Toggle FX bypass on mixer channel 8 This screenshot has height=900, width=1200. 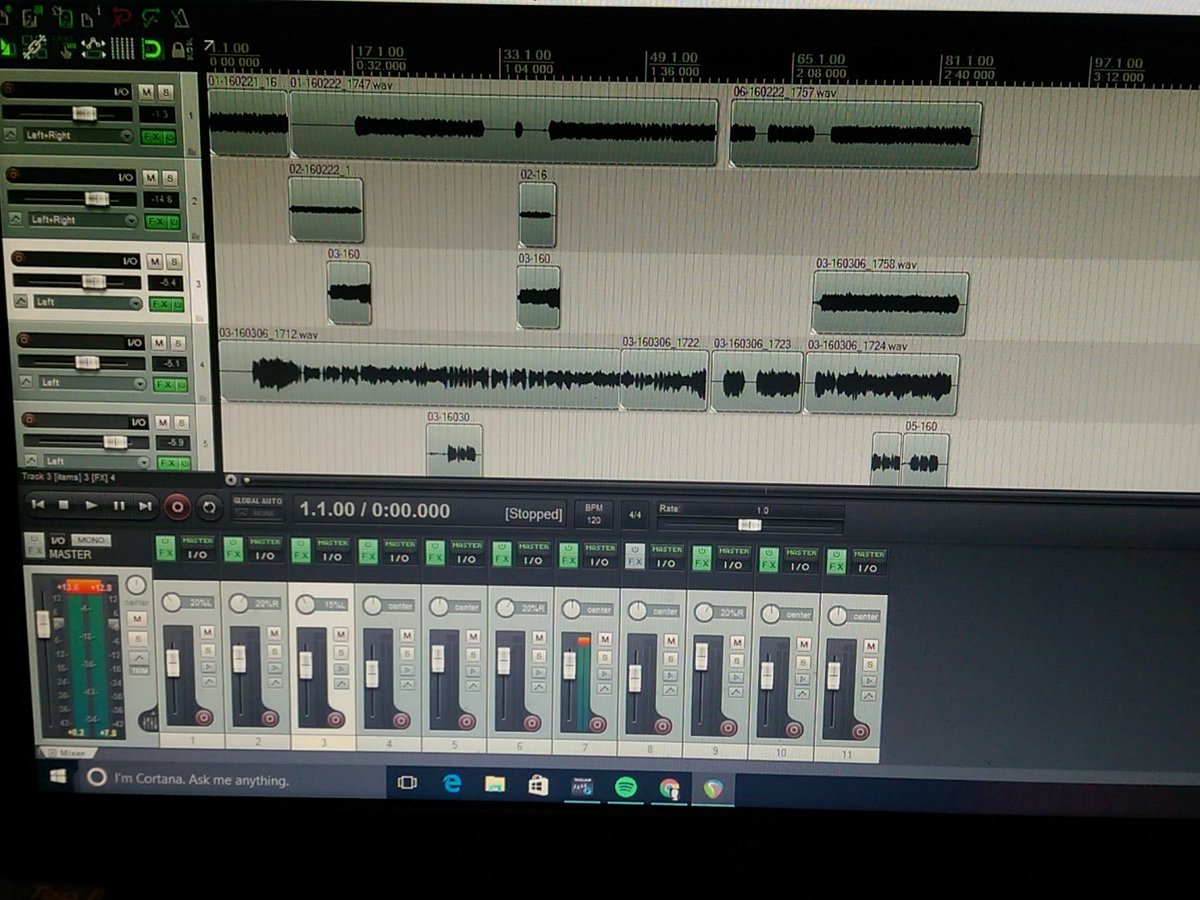tap(634, 556)
